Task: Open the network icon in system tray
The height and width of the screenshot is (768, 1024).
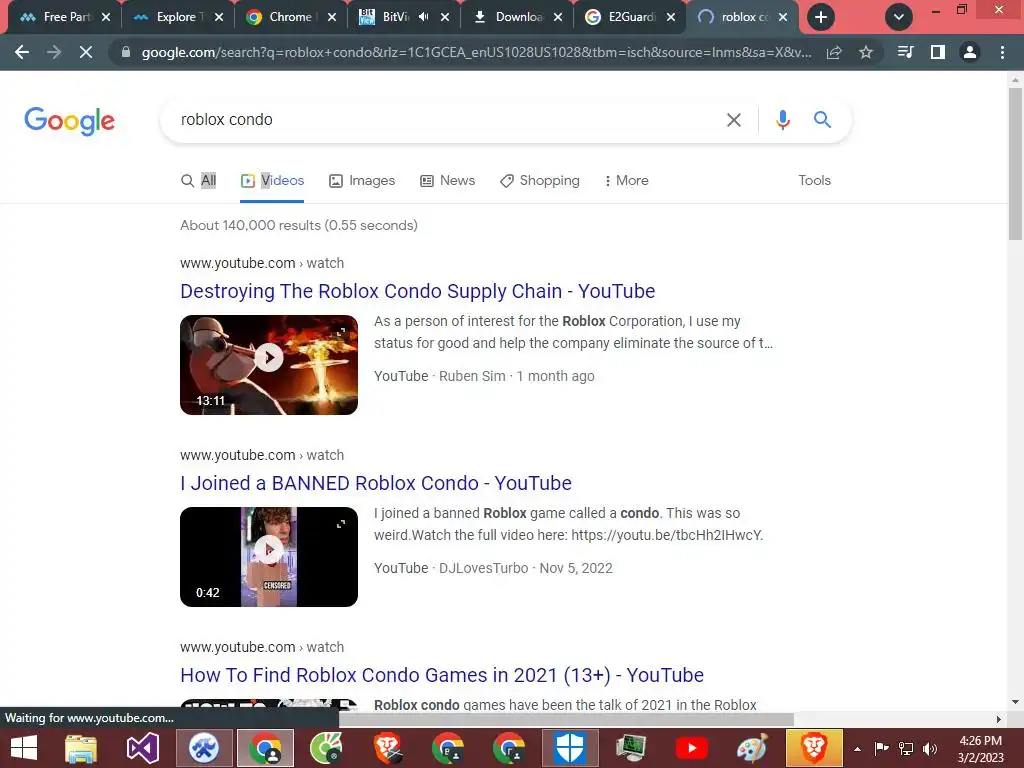Action: [x=906, y=749]
